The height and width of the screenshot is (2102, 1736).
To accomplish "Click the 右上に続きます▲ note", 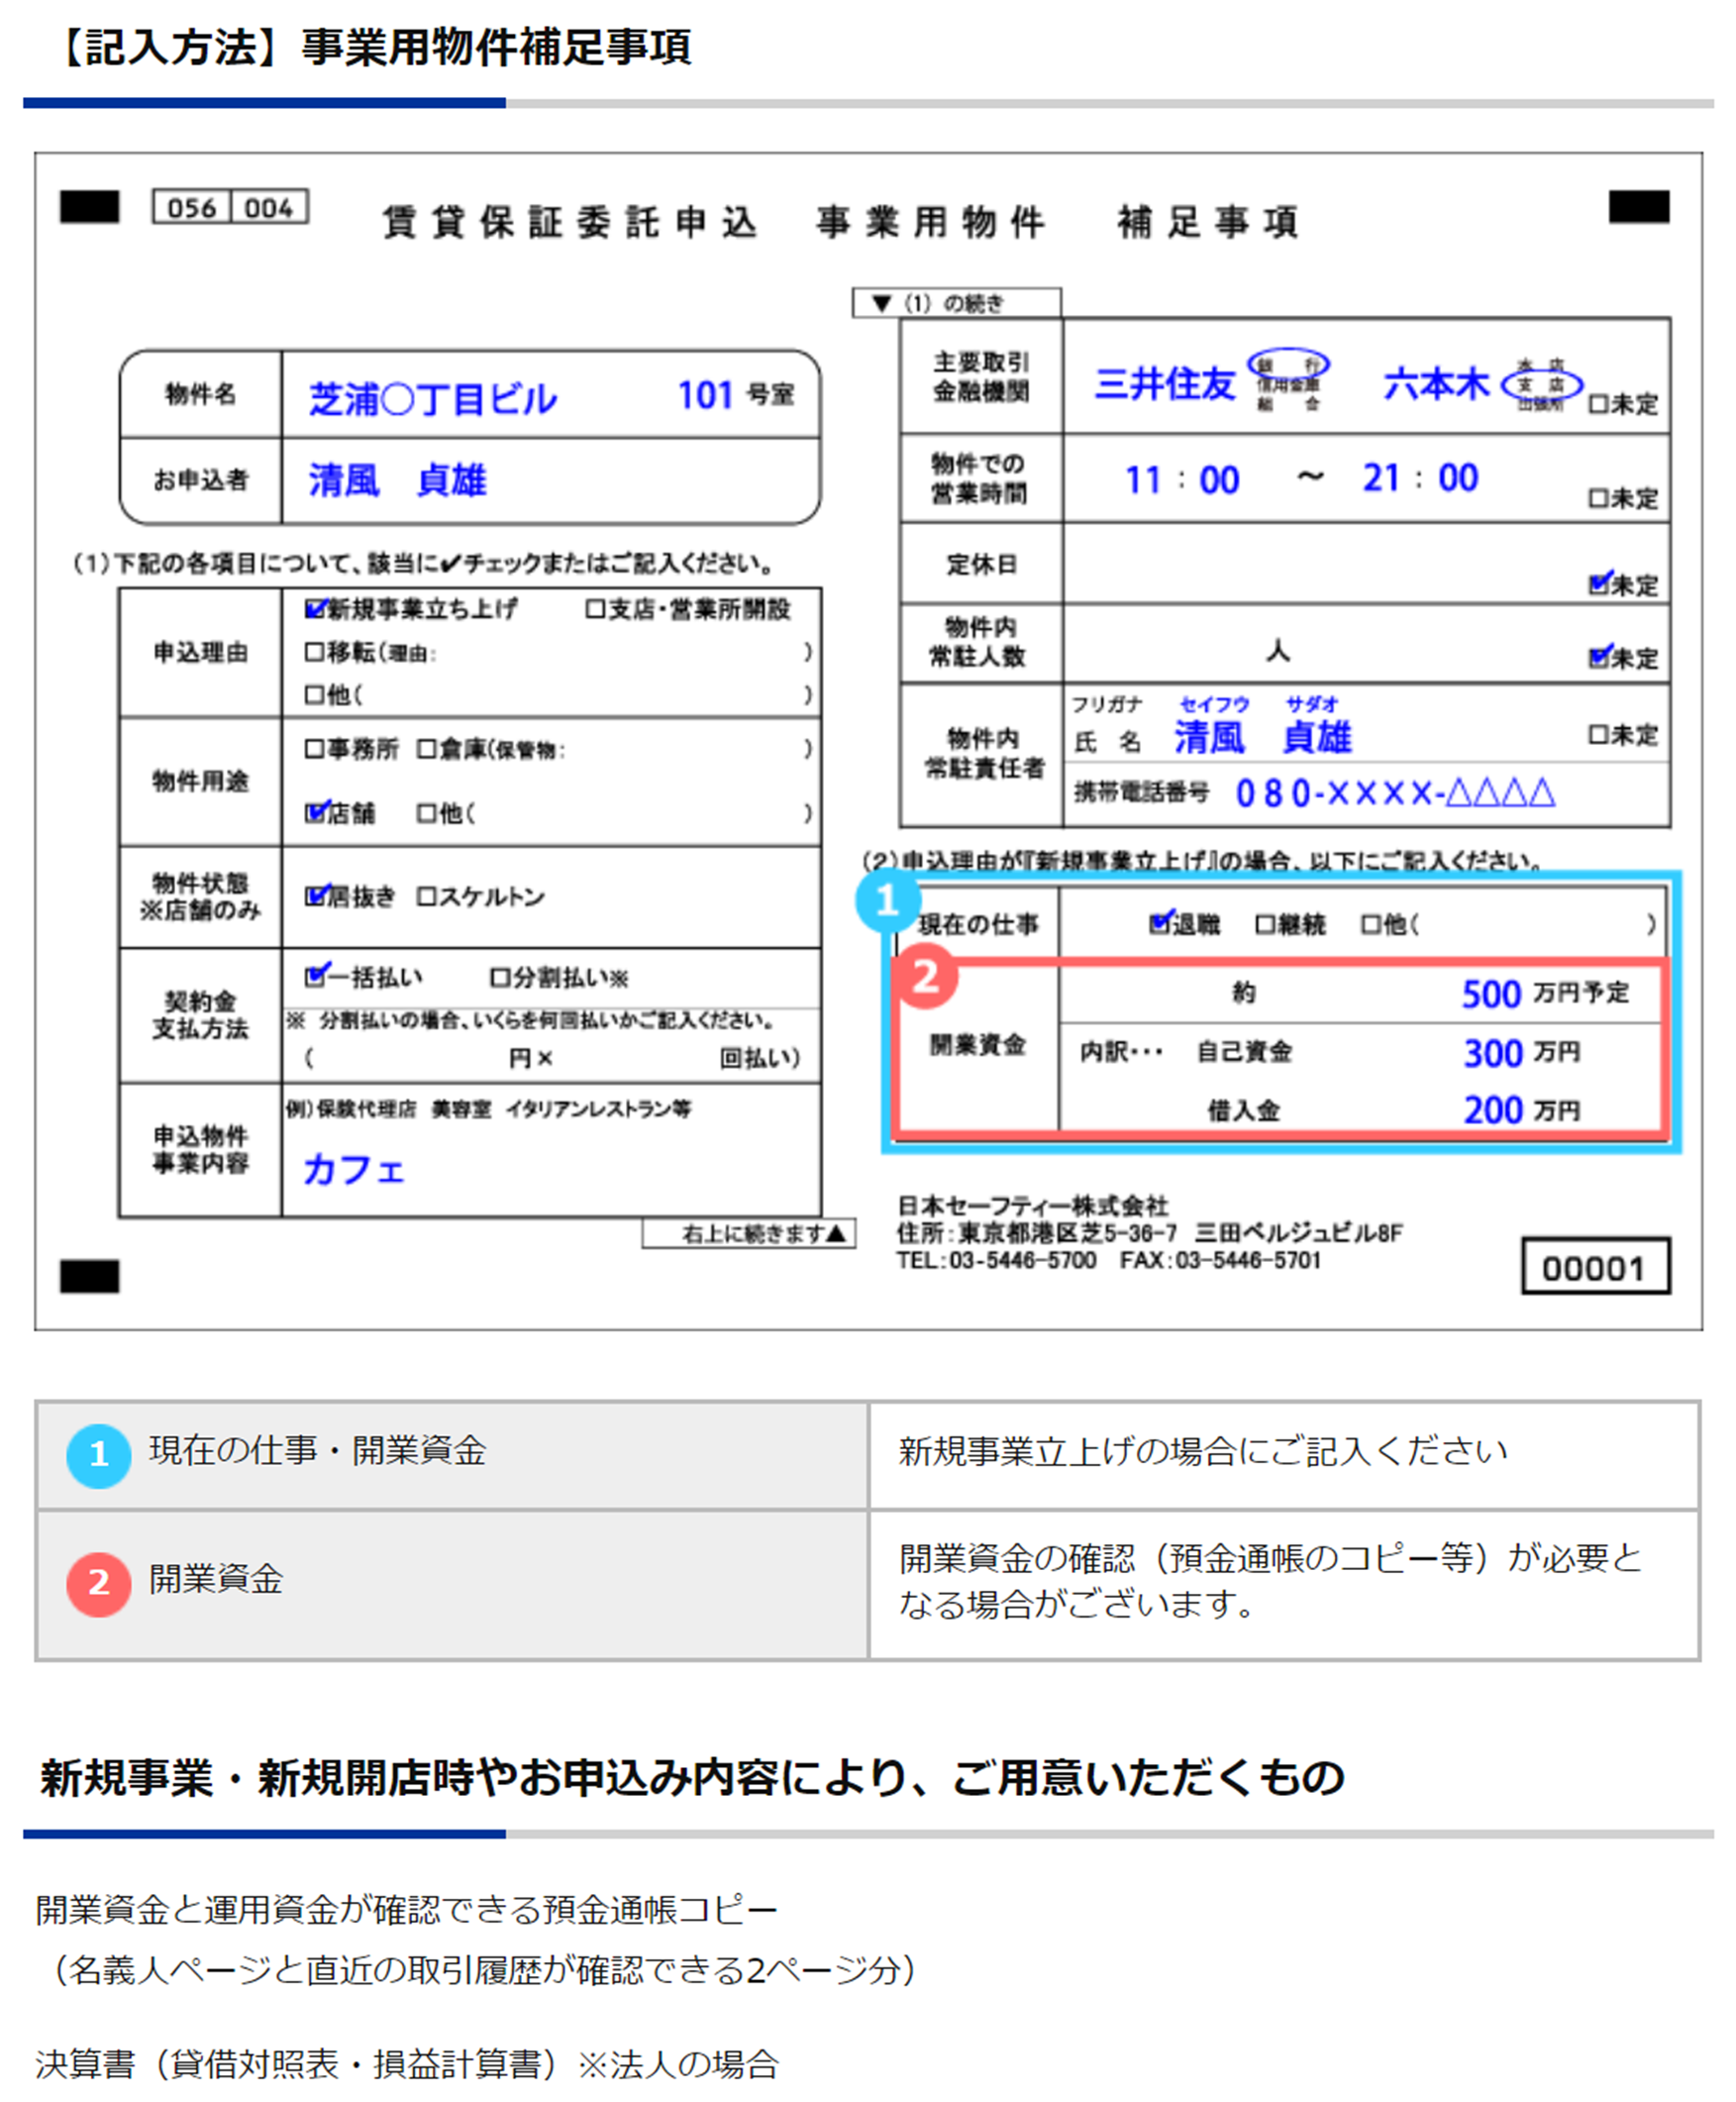I will 749,1234.
